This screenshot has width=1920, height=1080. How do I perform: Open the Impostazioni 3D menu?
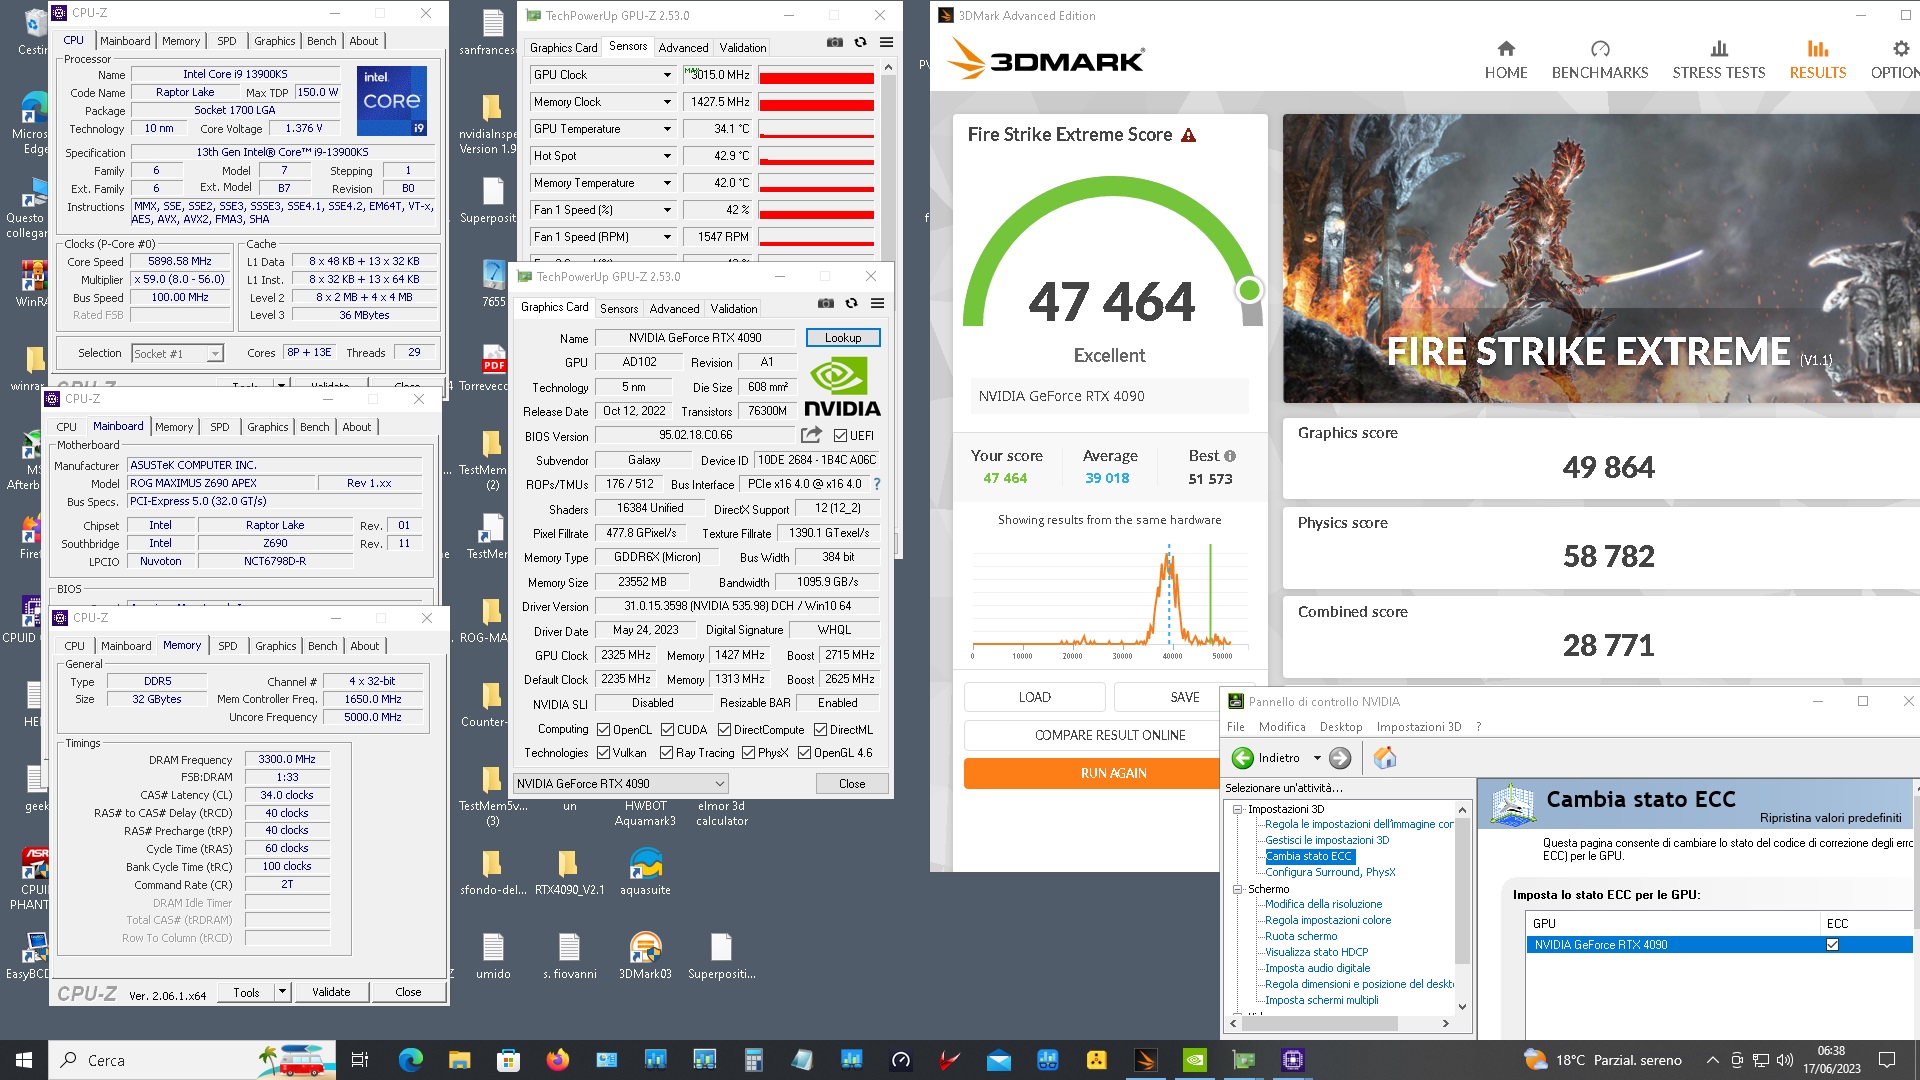(x=1418, y=727)
